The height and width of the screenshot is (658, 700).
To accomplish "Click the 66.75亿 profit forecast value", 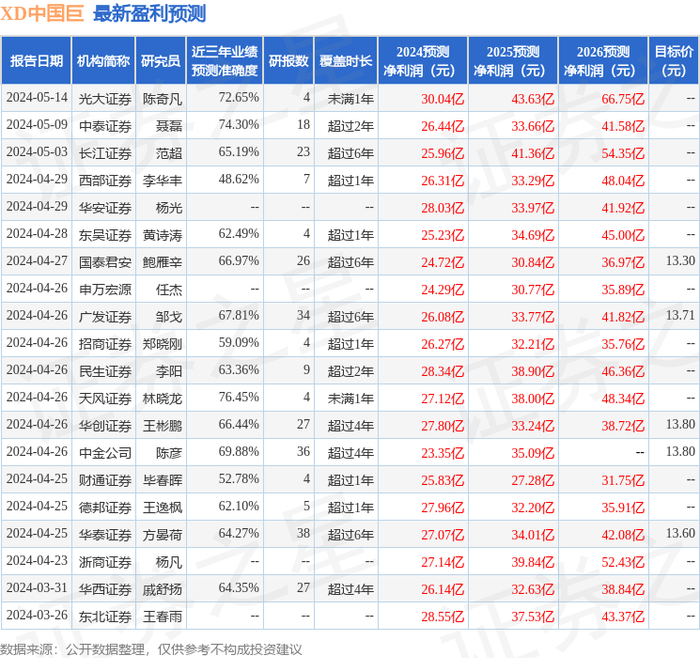I will [x=623, y=99].
